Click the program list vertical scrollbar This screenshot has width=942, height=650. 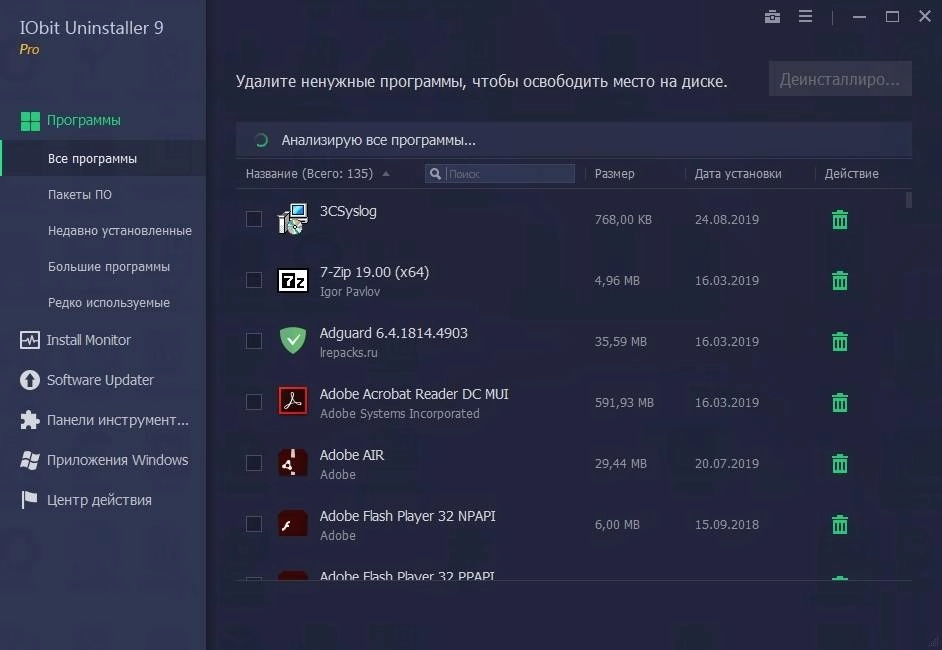coord(908,199)
